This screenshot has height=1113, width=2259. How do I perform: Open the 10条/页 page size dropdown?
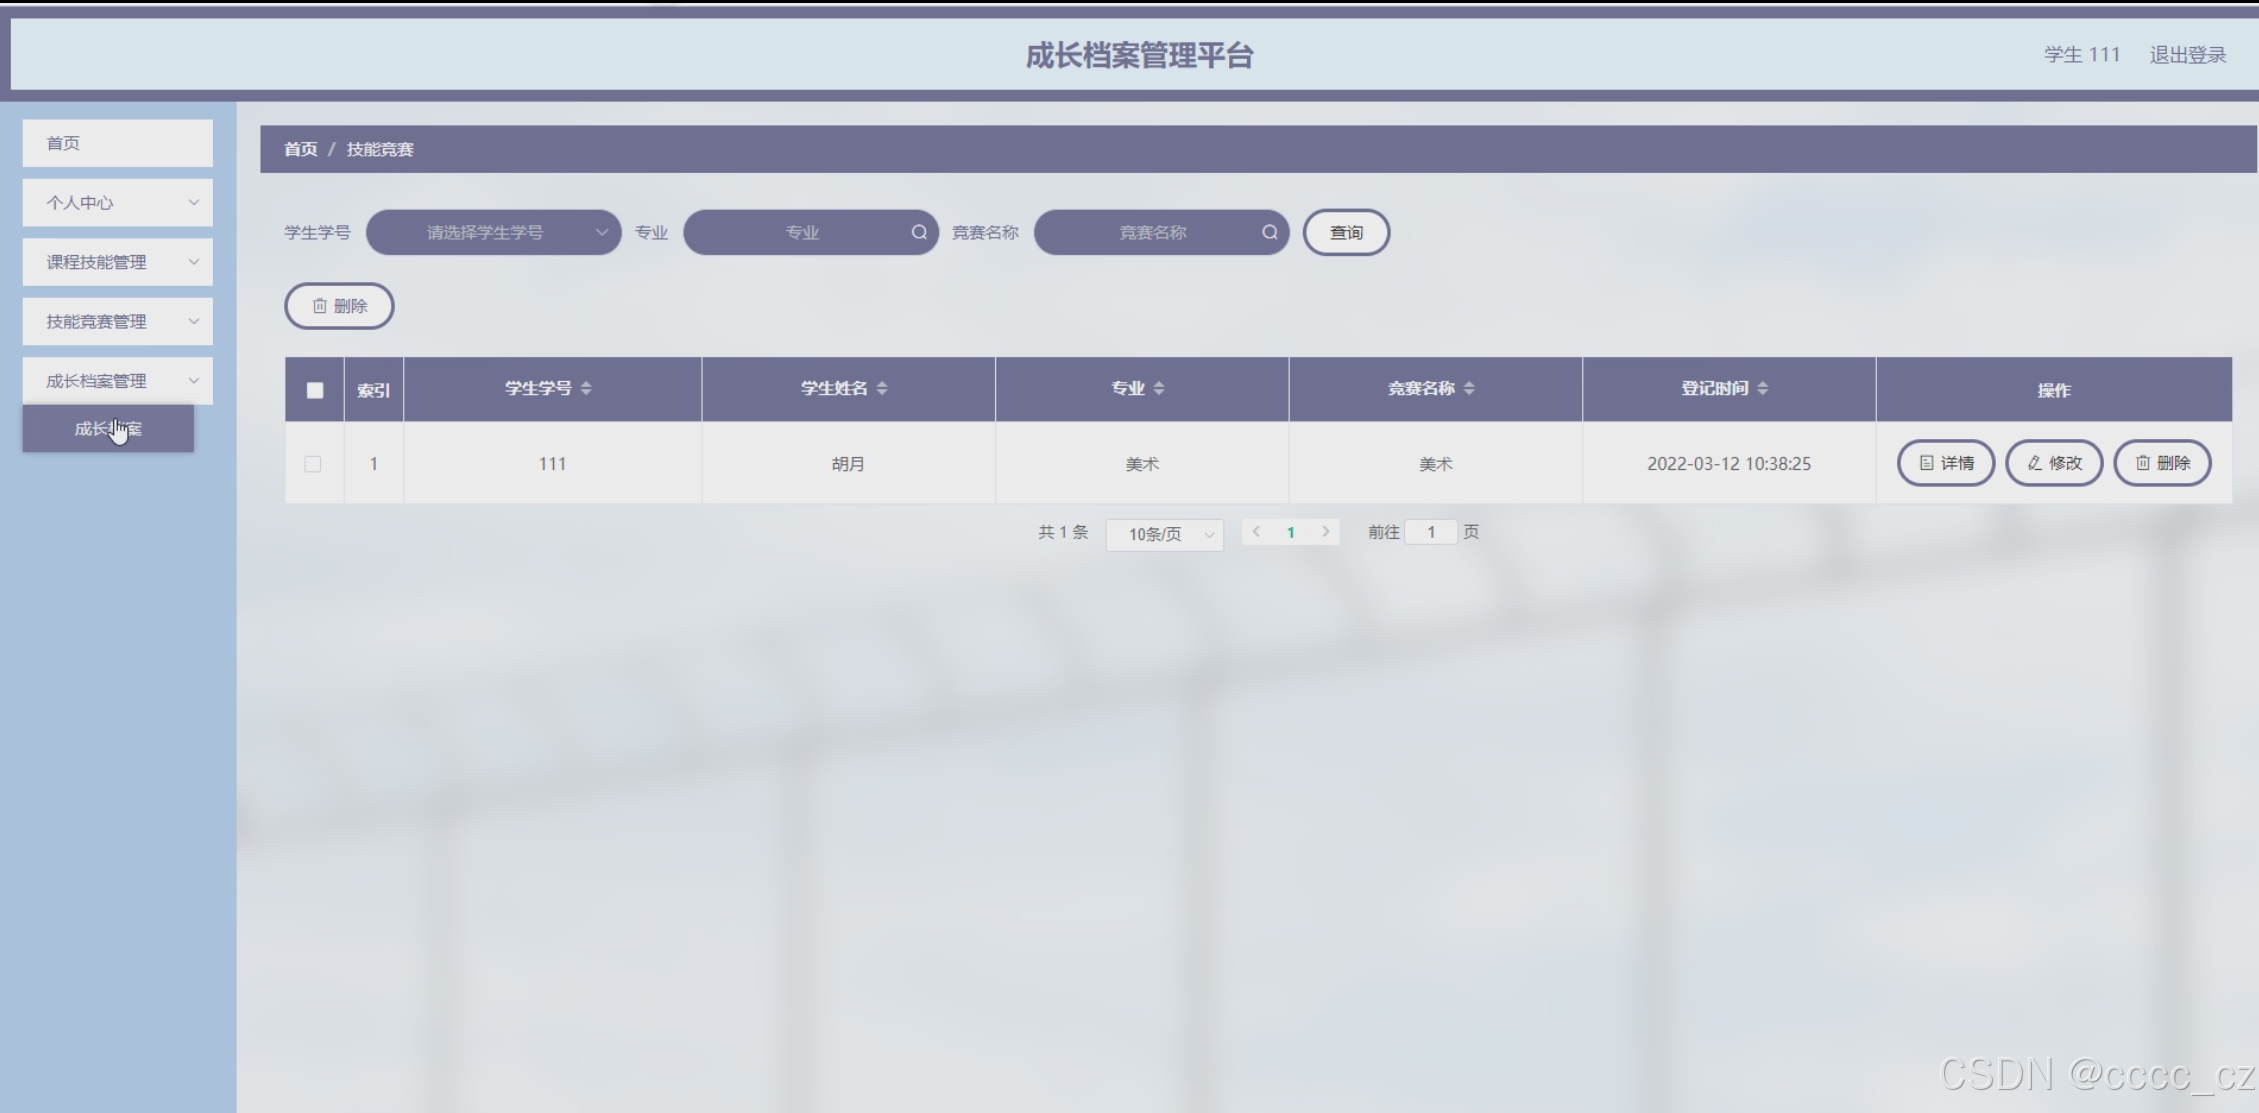[1164, 534]
